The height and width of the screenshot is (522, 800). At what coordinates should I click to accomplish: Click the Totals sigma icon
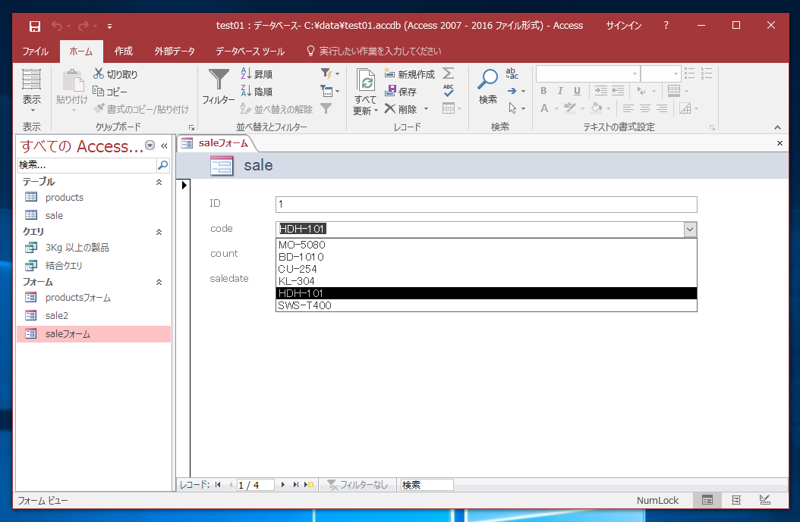[x=448, y=74]
